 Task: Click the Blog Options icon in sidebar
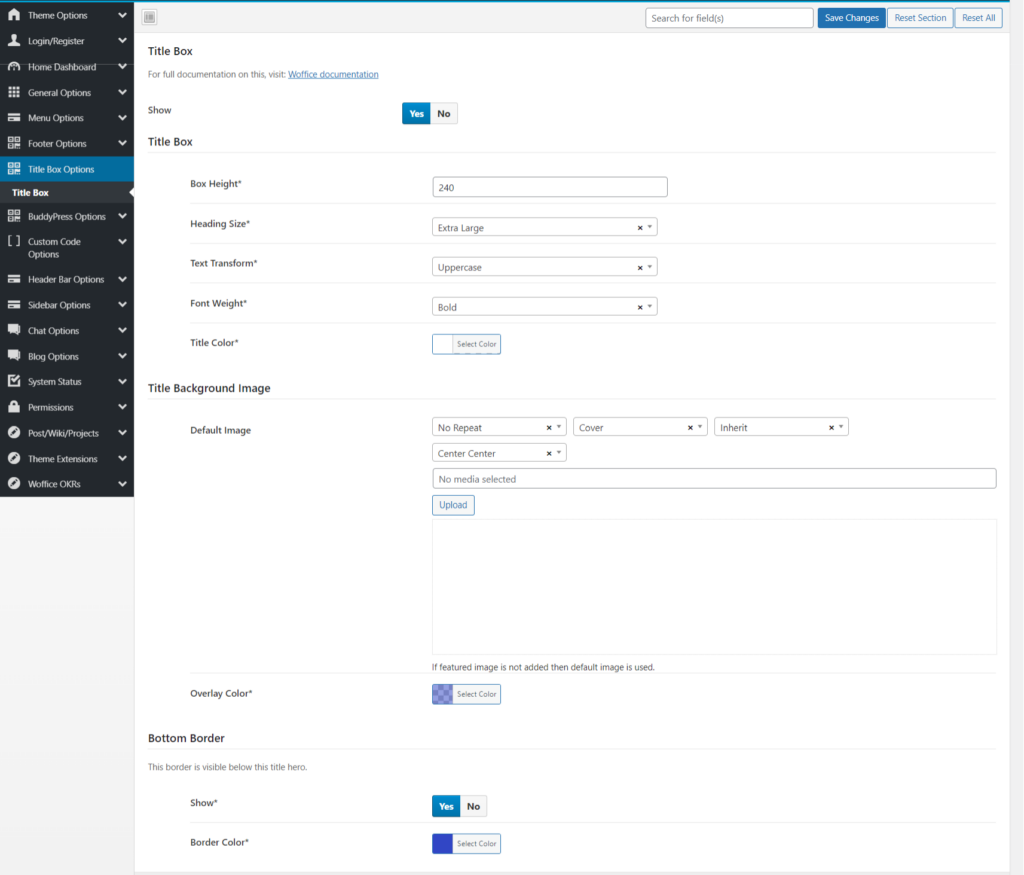tap(14, 356)
